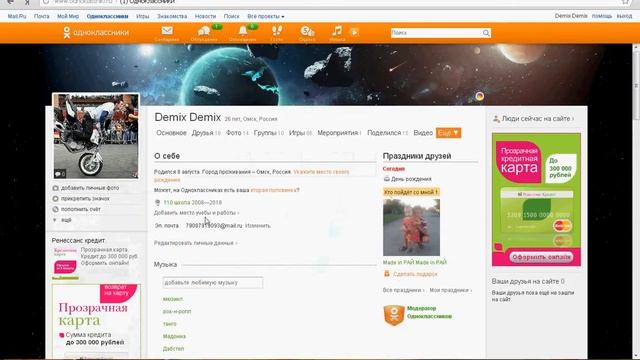Screen dimensions: 640x360
Task: Open the Обсуждения speech bubbles icon
Action: [x=204, y=31]
